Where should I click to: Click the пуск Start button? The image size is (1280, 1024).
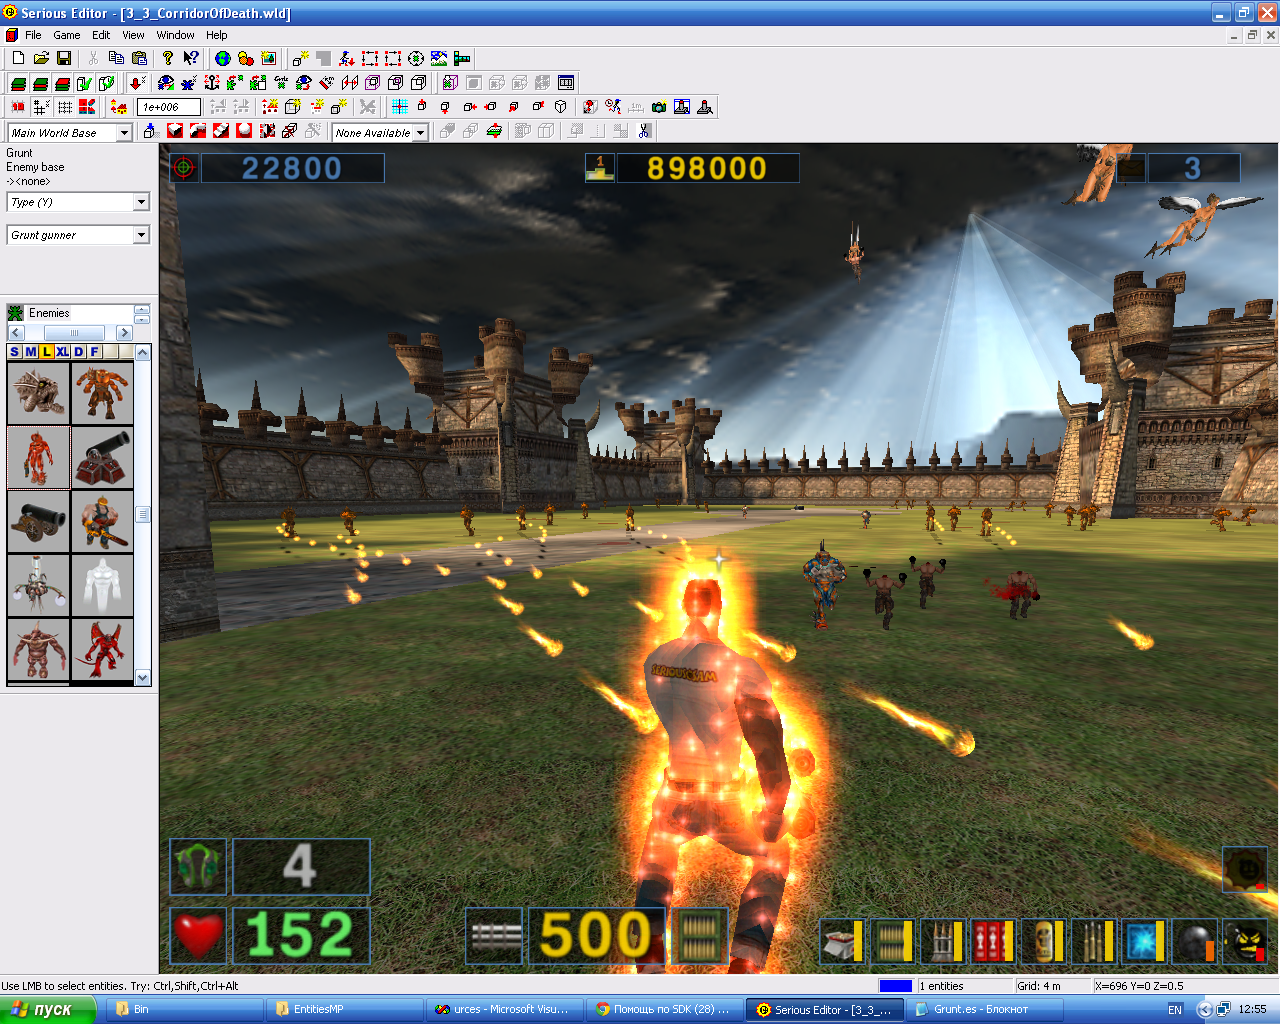[x=47, y=1009]
